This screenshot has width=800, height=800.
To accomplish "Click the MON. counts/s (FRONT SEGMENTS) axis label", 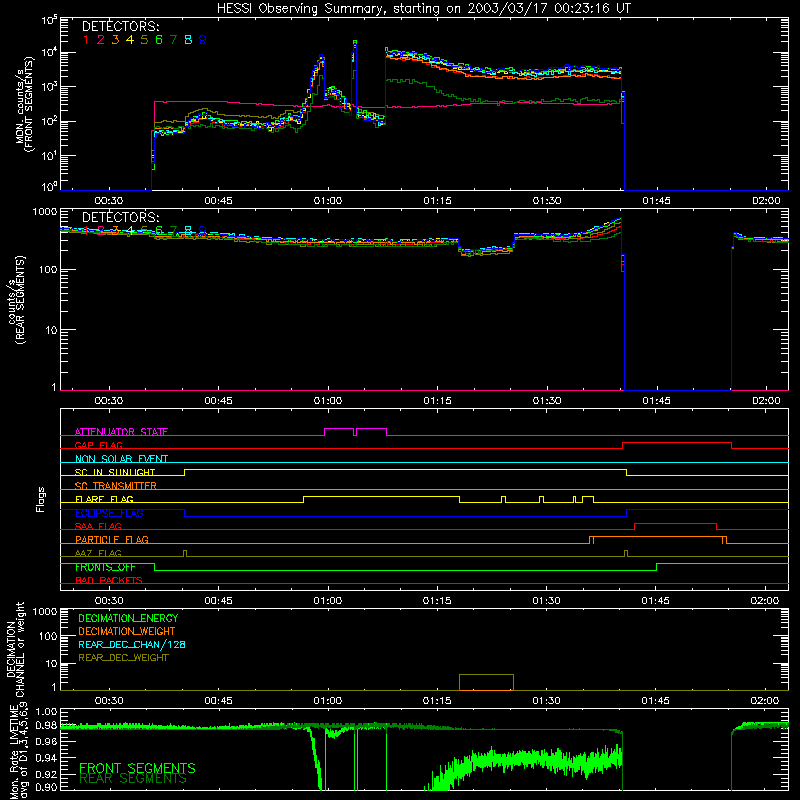I will tap(24, 104).
